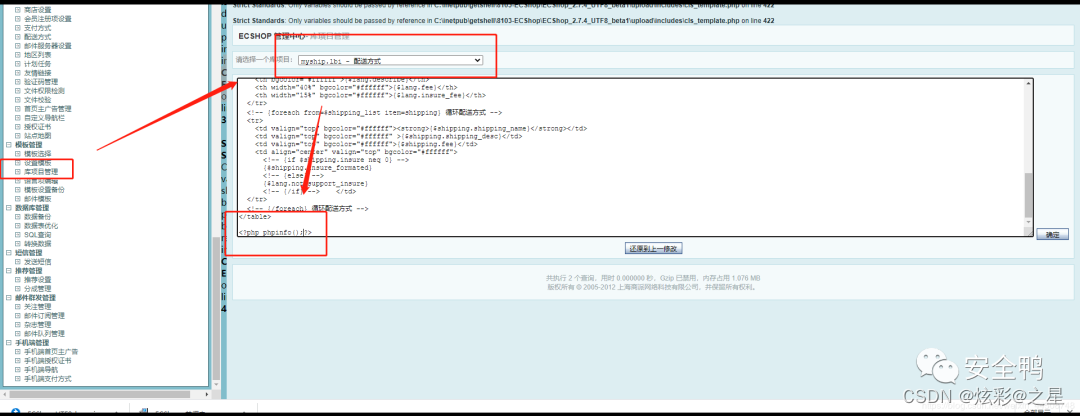The height and width of the screenshot is (416, 1080).
Task: Open SQL查询 in the sidebar
Action: tap(37, 235)
